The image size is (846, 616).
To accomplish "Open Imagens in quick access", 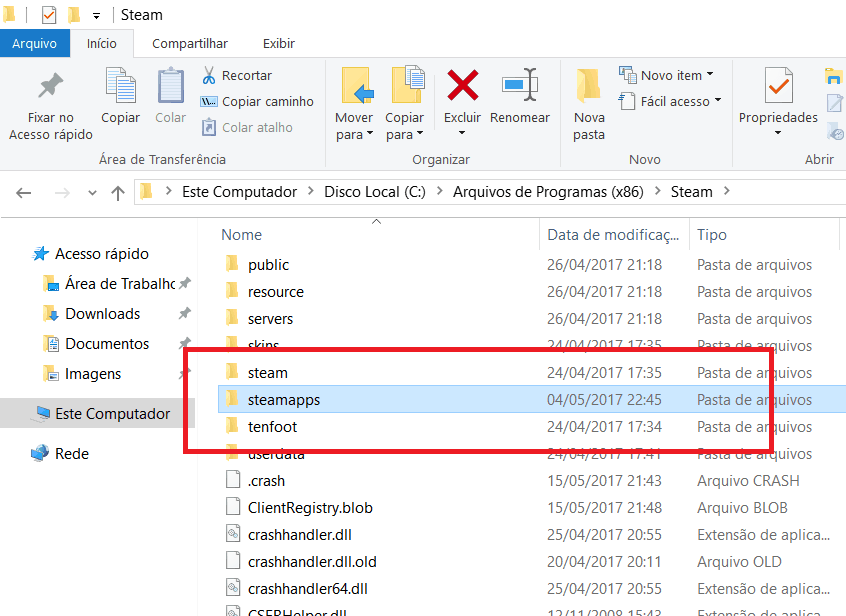I will point(83,374).
